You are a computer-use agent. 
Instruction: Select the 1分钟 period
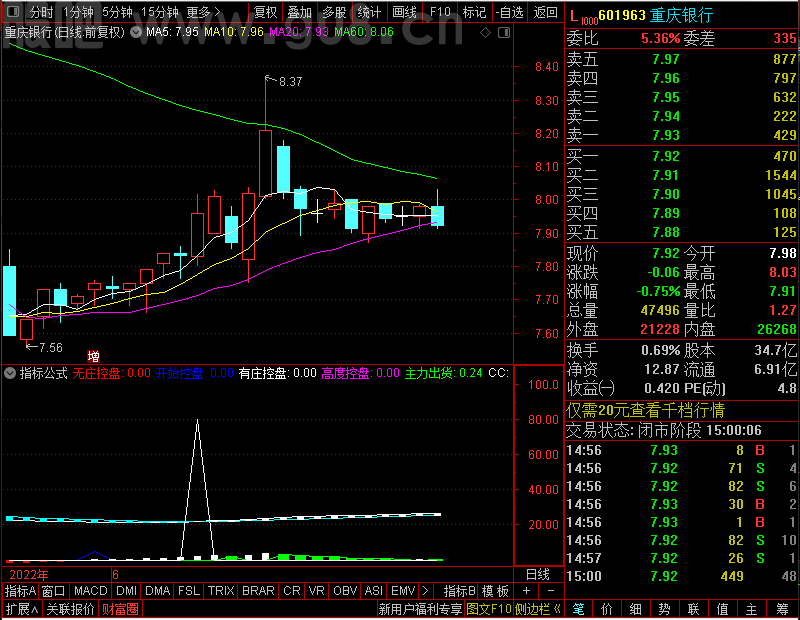(x=78, y=12)
